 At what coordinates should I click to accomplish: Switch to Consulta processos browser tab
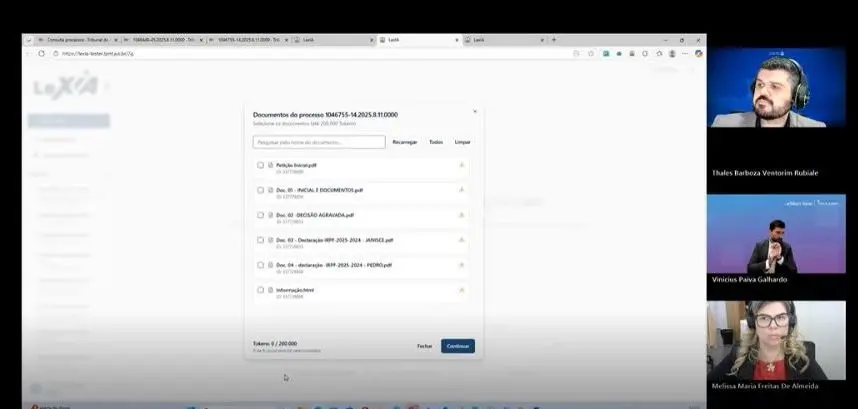(75, 40)
